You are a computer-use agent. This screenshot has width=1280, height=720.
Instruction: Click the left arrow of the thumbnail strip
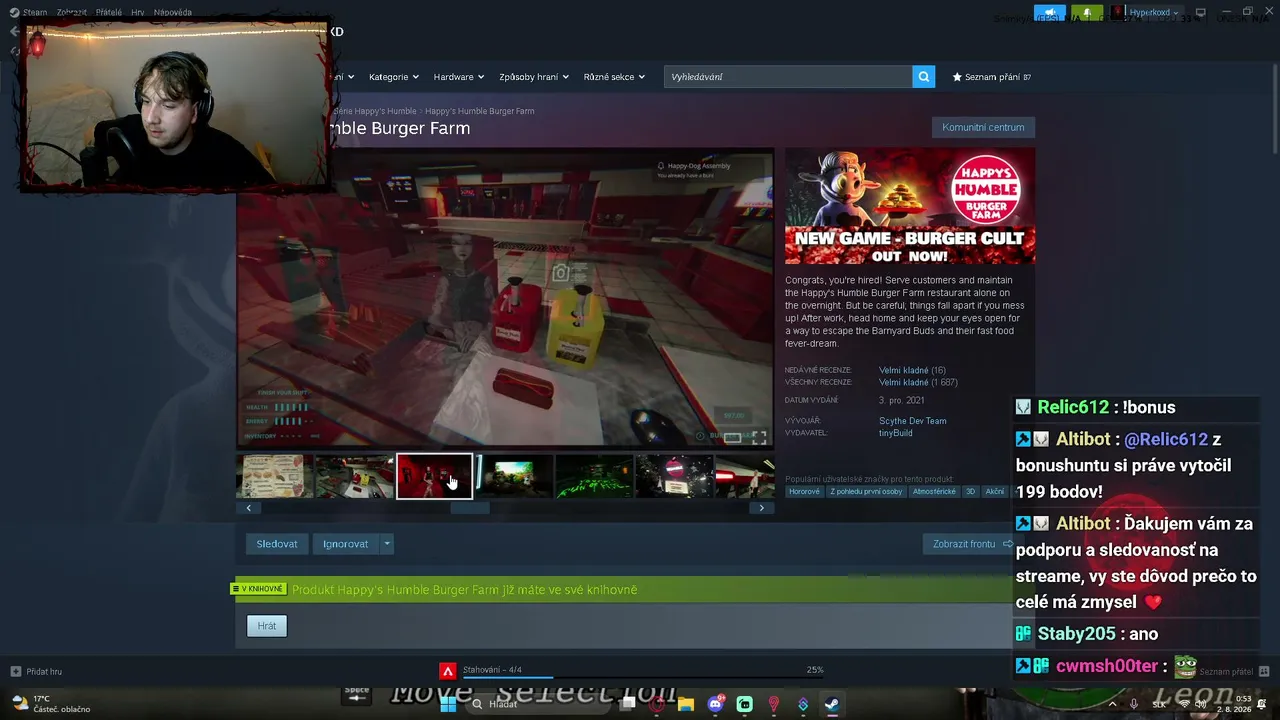(x=249, y=508)
